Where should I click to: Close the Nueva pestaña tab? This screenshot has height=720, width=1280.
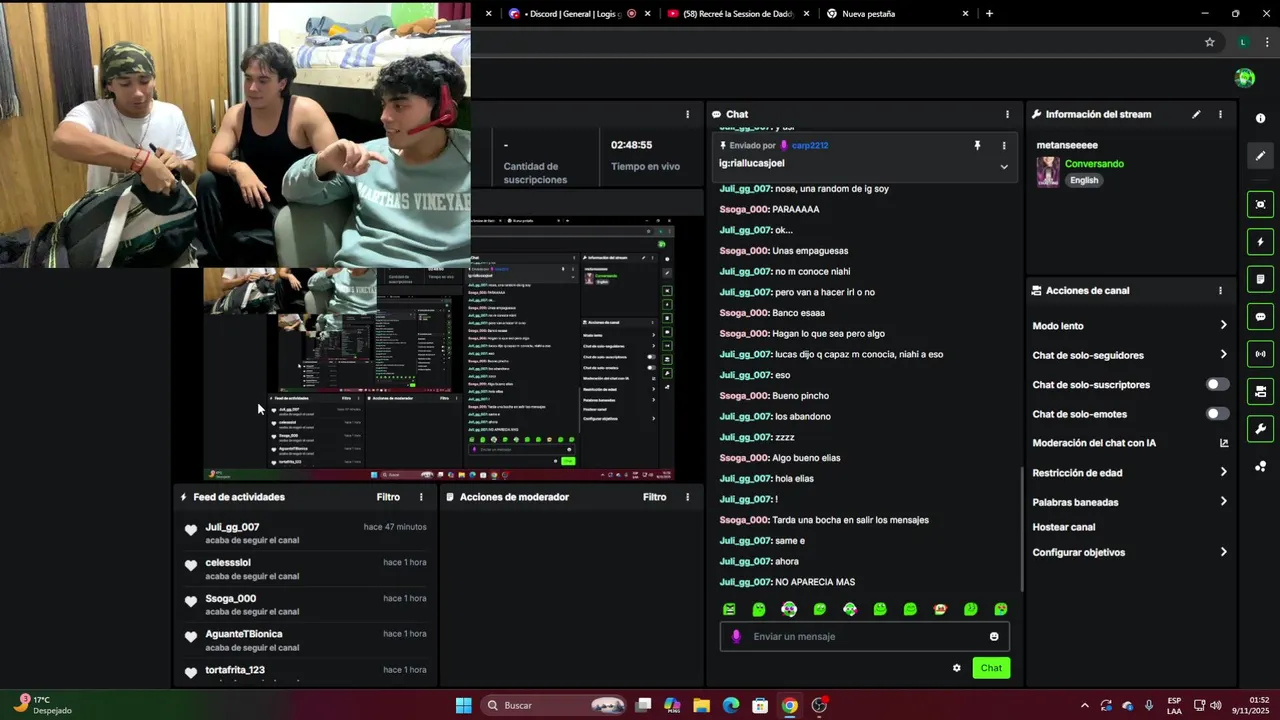click(965, 14)
